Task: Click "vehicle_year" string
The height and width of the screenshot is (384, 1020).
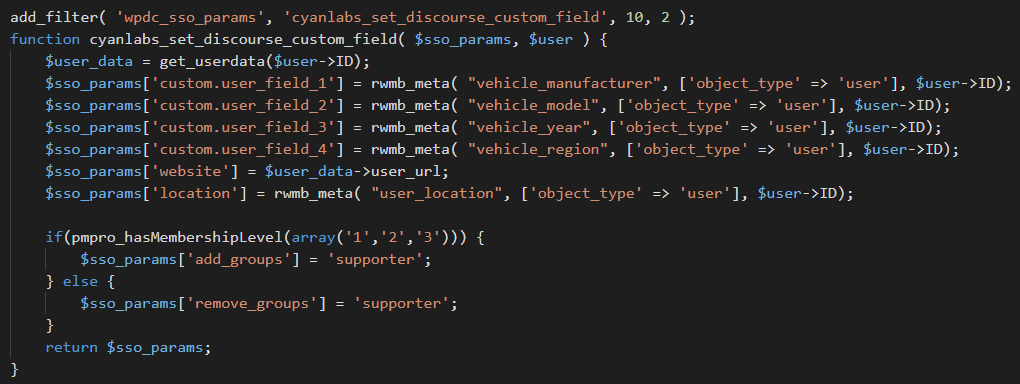Action: click(x=530, y=128)
